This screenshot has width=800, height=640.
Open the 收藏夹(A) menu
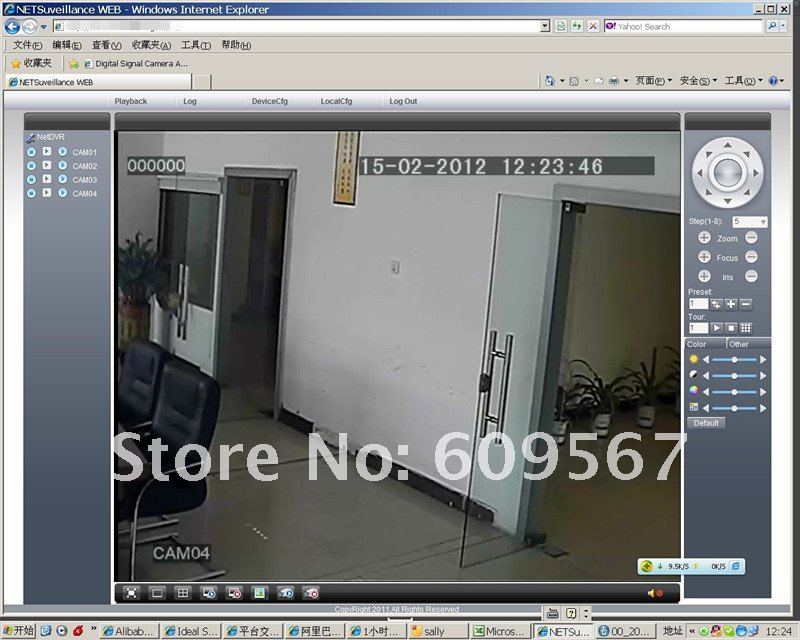(151, 45)
